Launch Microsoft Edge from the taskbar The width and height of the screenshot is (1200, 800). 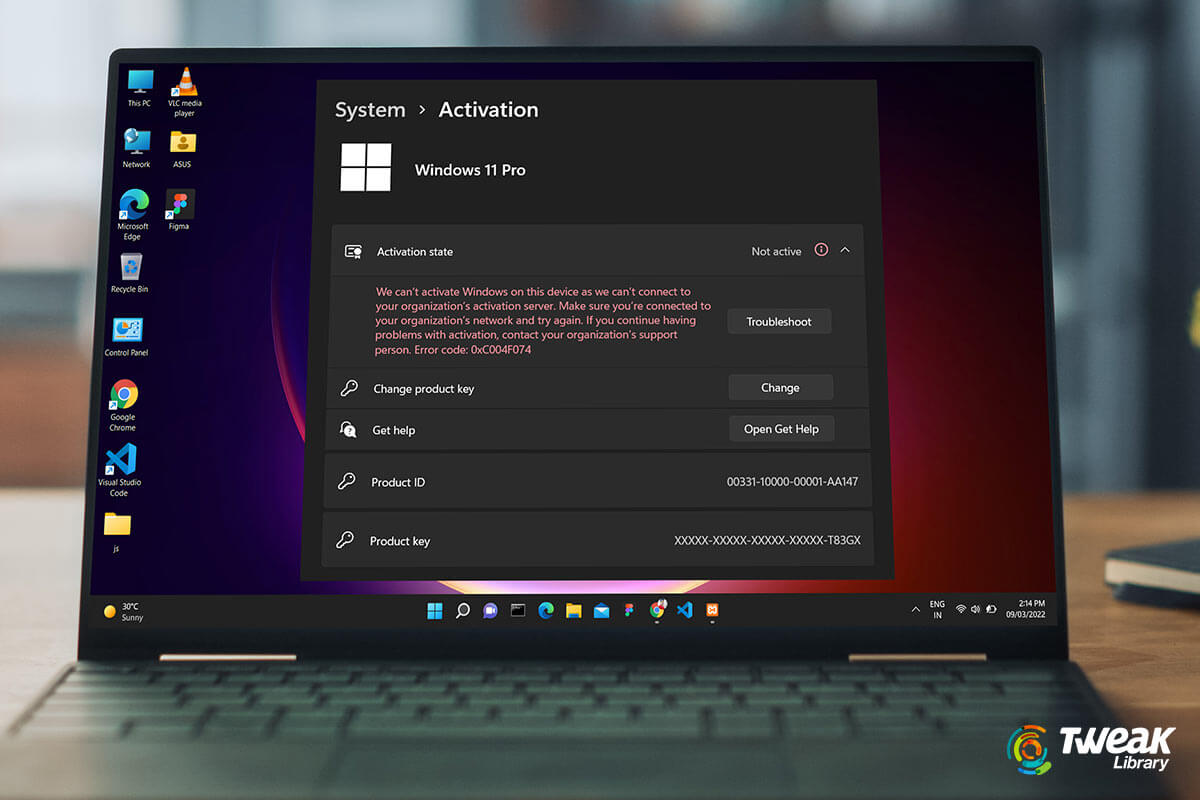point(545,610)
